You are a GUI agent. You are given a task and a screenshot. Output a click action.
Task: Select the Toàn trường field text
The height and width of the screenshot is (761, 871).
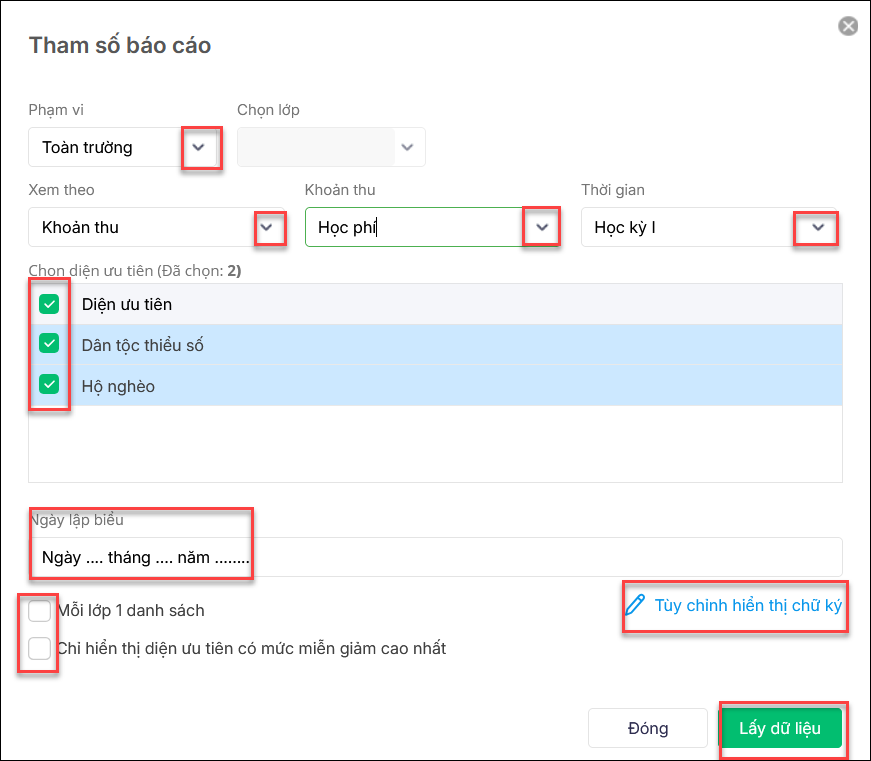tap(87, 147)
